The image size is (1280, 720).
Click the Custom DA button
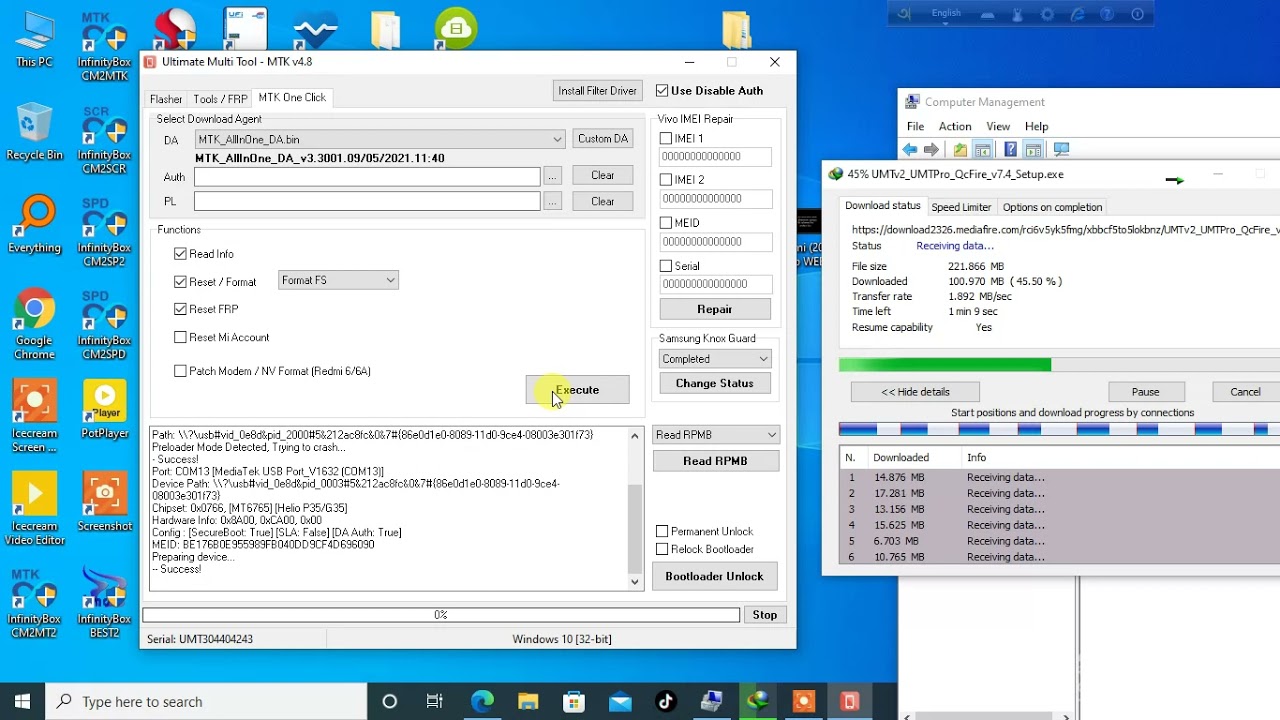(603, 139)
